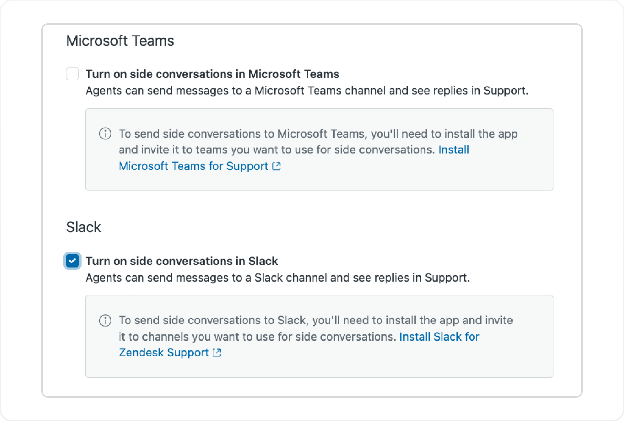The height and width of the screenshot is (421, 624).
Task: Click external link icon after Microsoft Teams link
Action: [276, 166]
